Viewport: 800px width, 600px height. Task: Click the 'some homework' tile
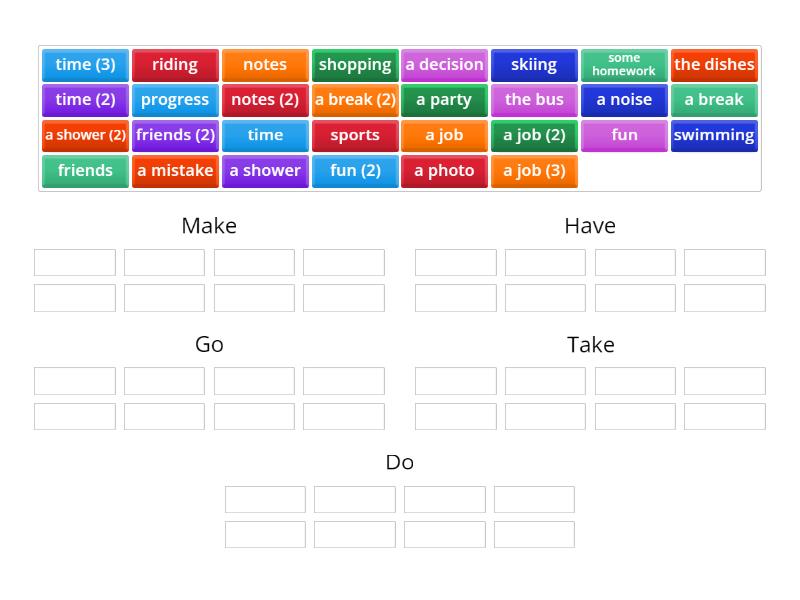click(624, 64)
